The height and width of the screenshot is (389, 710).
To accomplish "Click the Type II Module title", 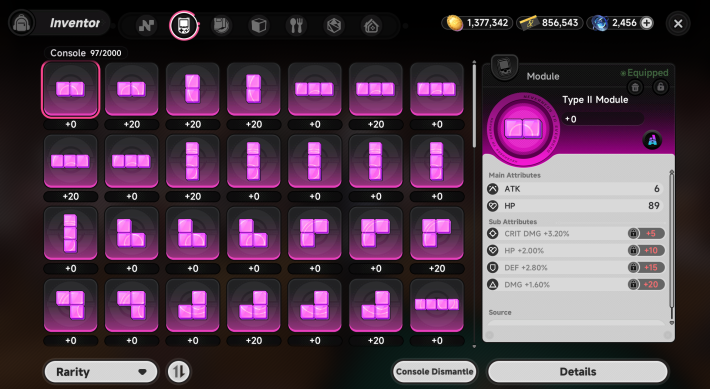I will pos(595,100).
